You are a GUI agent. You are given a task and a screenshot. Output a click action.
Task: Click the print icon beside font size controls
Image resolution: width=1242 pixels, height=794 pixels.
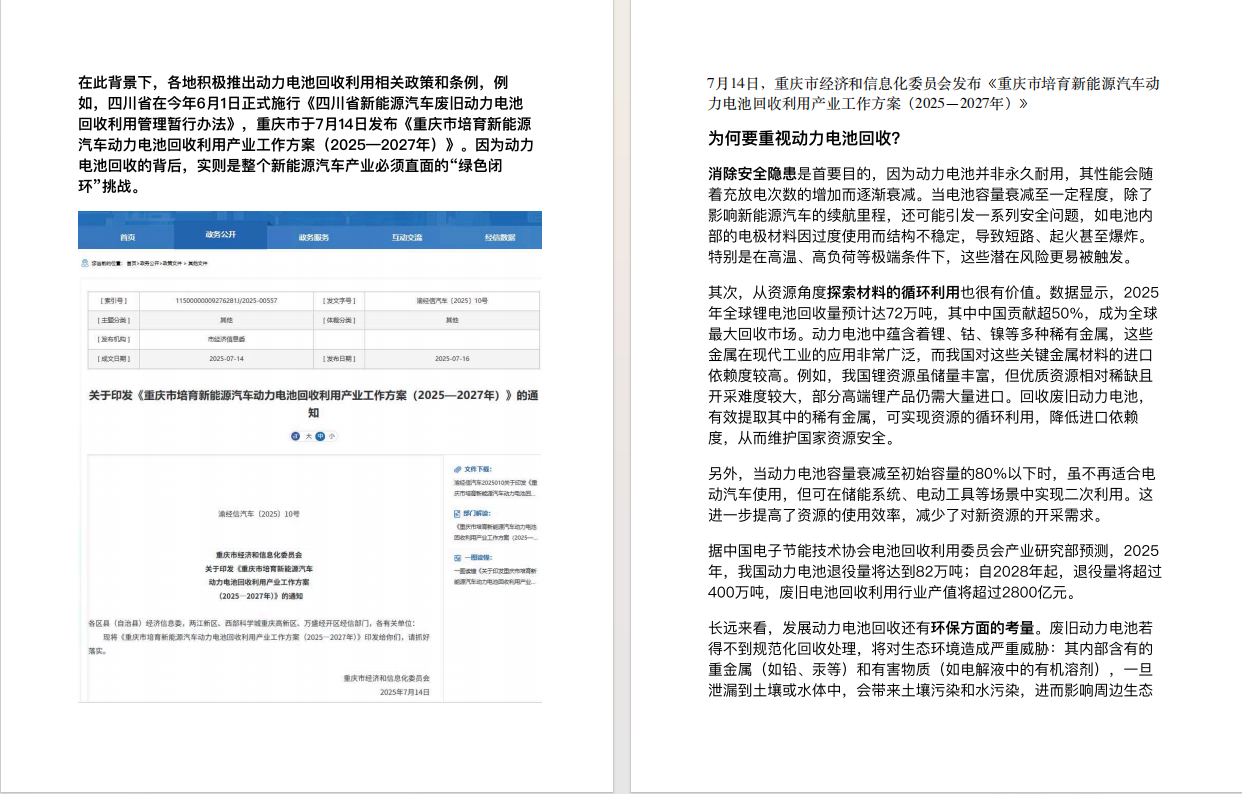(296, 436)
